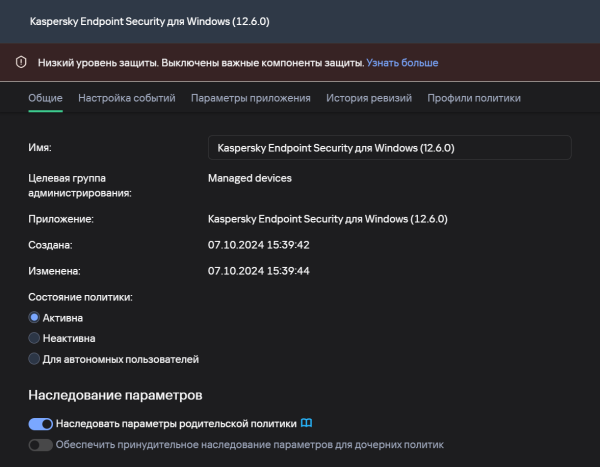Select the "Неактивна" radio button

(x=35, y=338)
